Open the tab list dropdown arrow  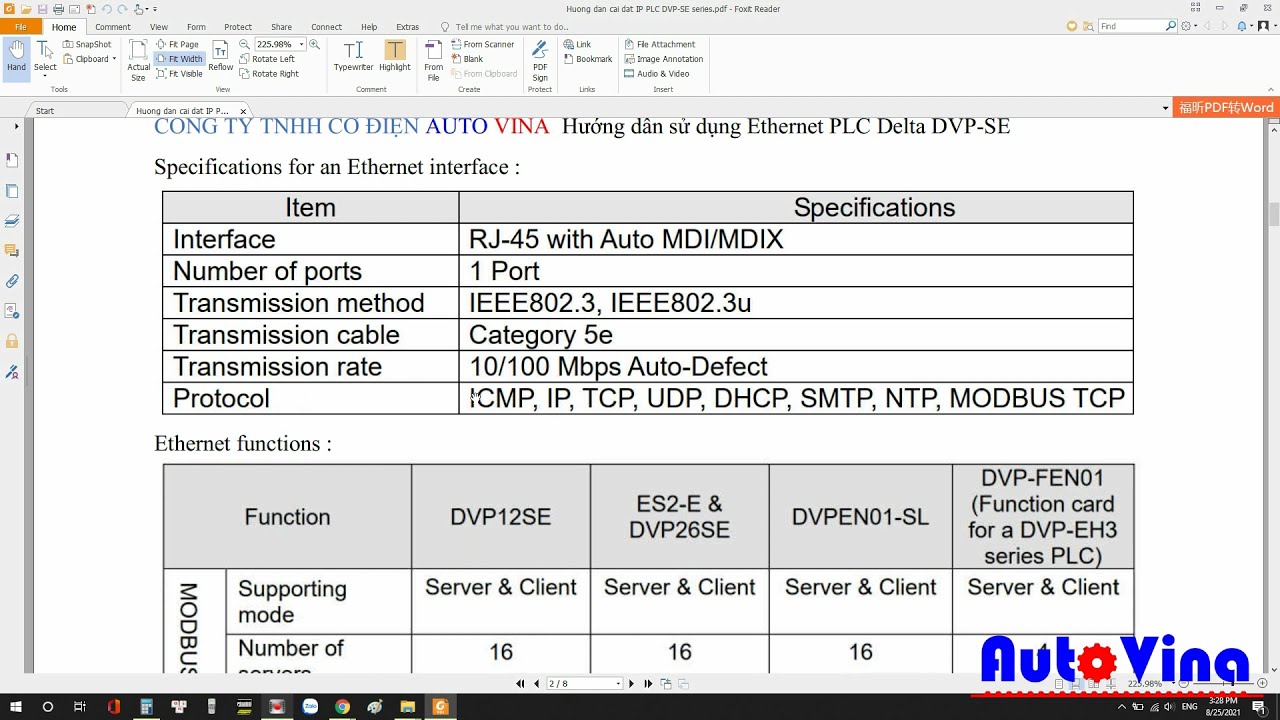click(x=1165, y=108)
